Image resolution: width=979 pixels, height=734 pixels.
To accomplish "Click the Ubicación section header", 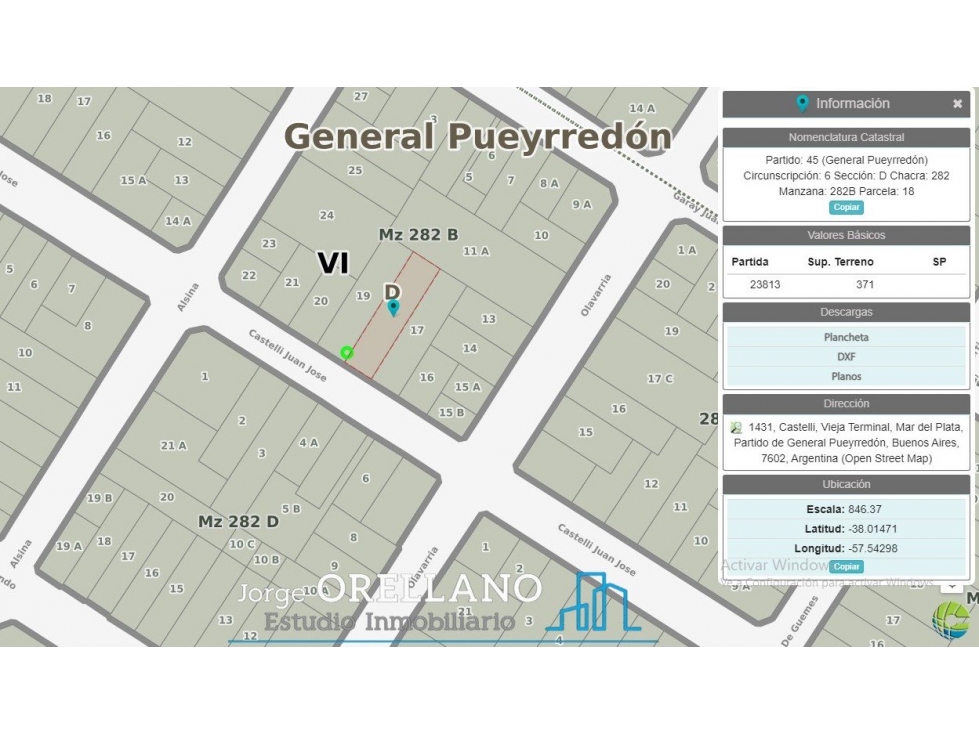I will 846,484.
